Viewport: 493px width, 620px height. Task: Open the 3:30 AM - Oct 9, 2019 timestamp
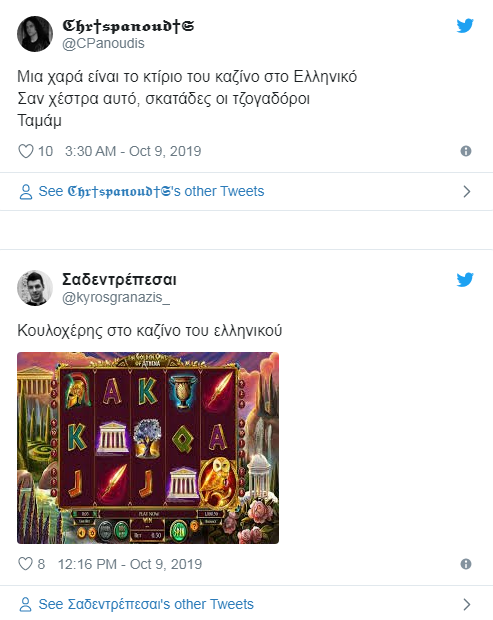coord(133,151)
